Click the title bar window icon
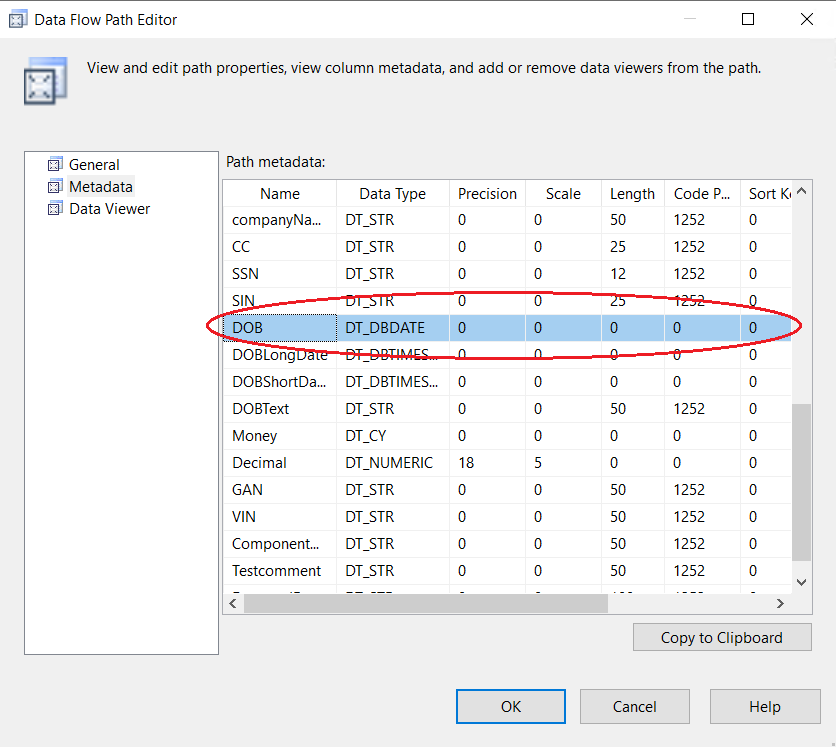 click(17, 19)
